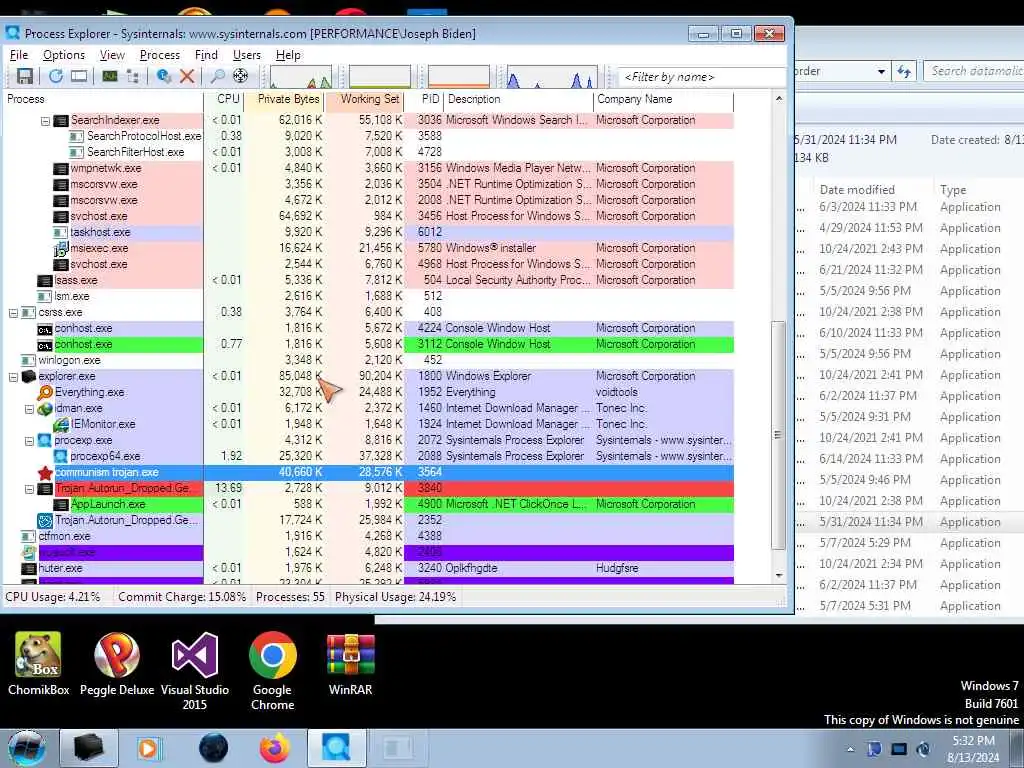Collapse the SearchIndexer.exe tree node
Image resolution: width=1024 pixels, height=768 pixels.
[45, 121]
